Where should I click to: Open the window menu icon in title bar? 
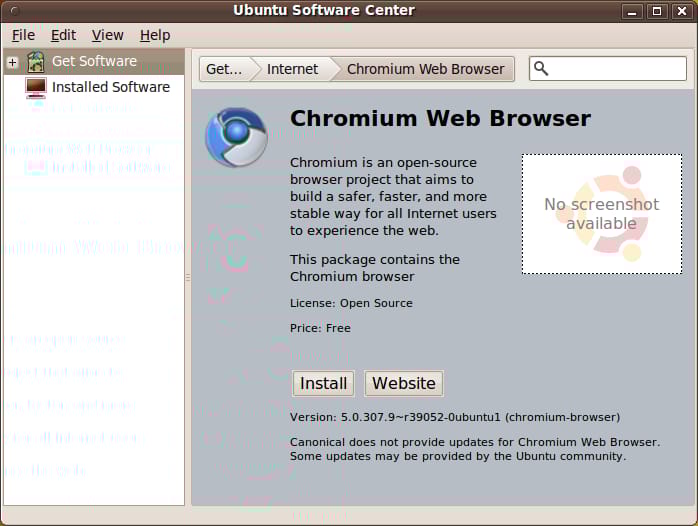pyautogui.click(x=12, y=11)
